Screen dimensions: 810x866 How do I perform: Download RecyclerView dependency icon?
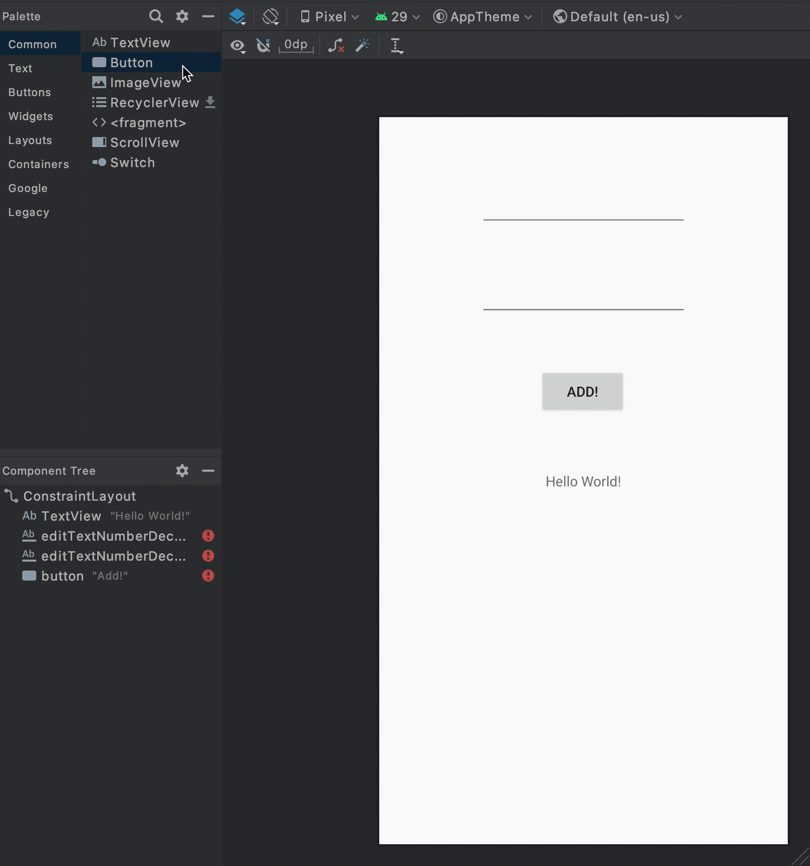tap(210, 102)
